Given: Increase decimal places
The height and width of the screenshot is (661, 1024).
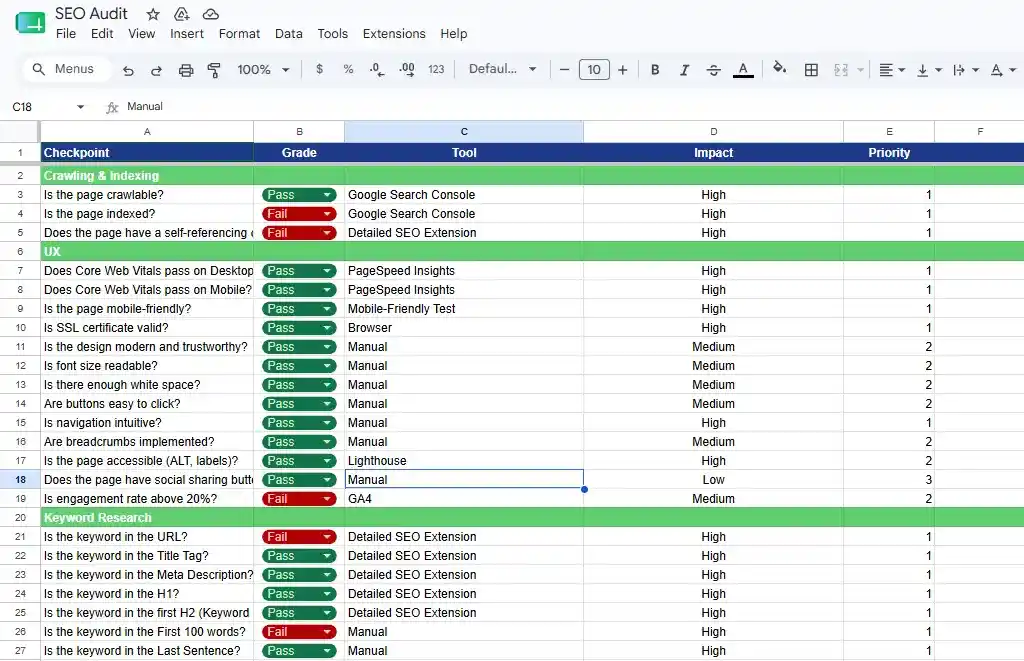Looking at the screenshot, I should coord(407,69).
